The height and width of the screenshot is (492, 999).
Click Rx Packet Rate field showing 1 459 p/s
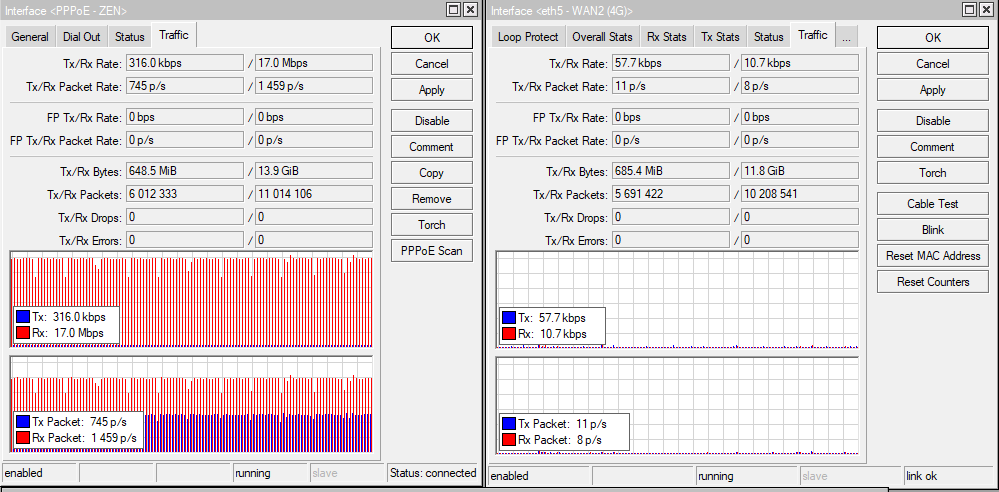point(314,85)
